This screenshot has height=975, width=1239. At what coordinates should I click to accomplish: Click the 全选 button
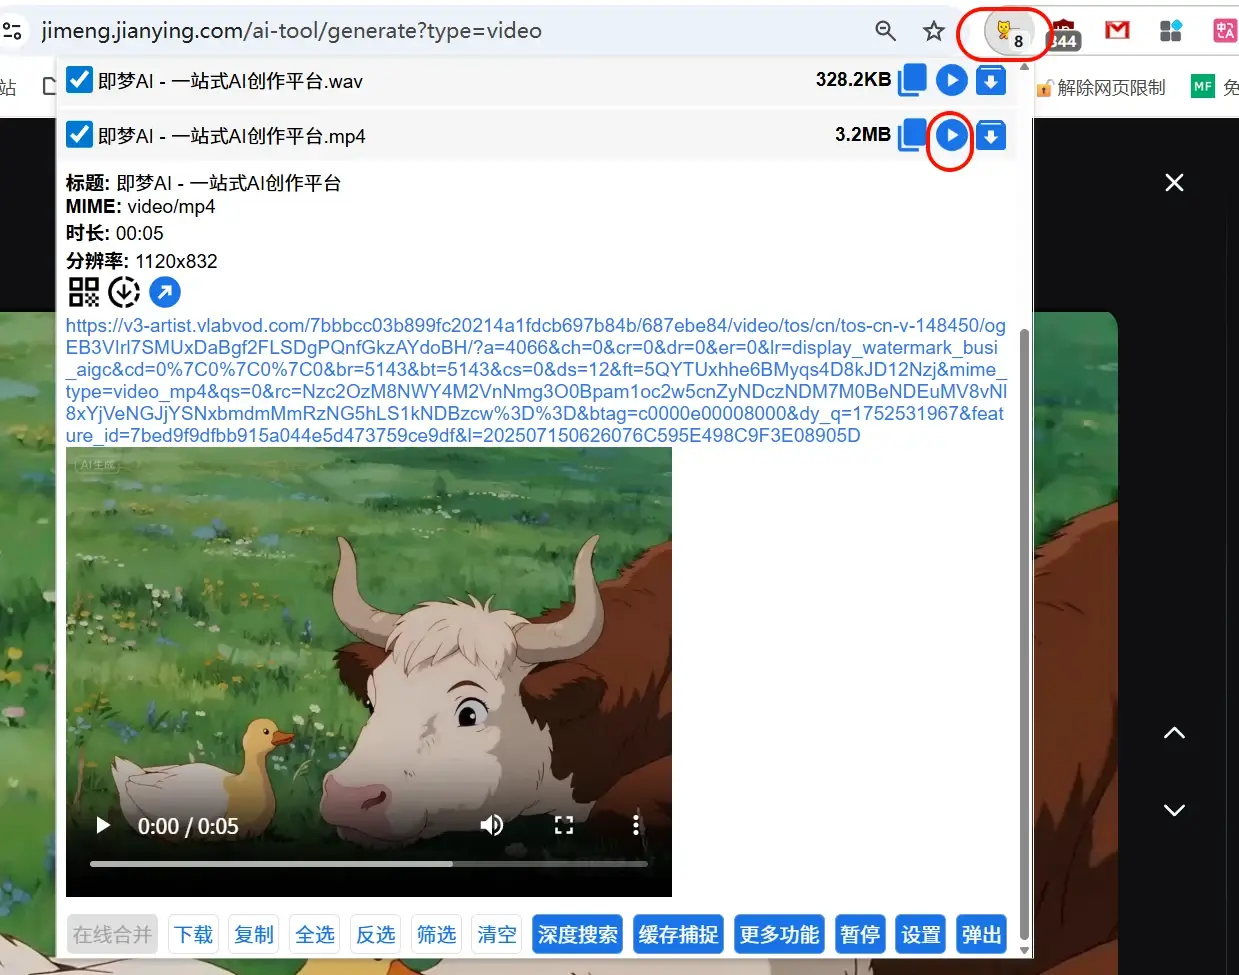pyautogui.click(x=314, y=934)
